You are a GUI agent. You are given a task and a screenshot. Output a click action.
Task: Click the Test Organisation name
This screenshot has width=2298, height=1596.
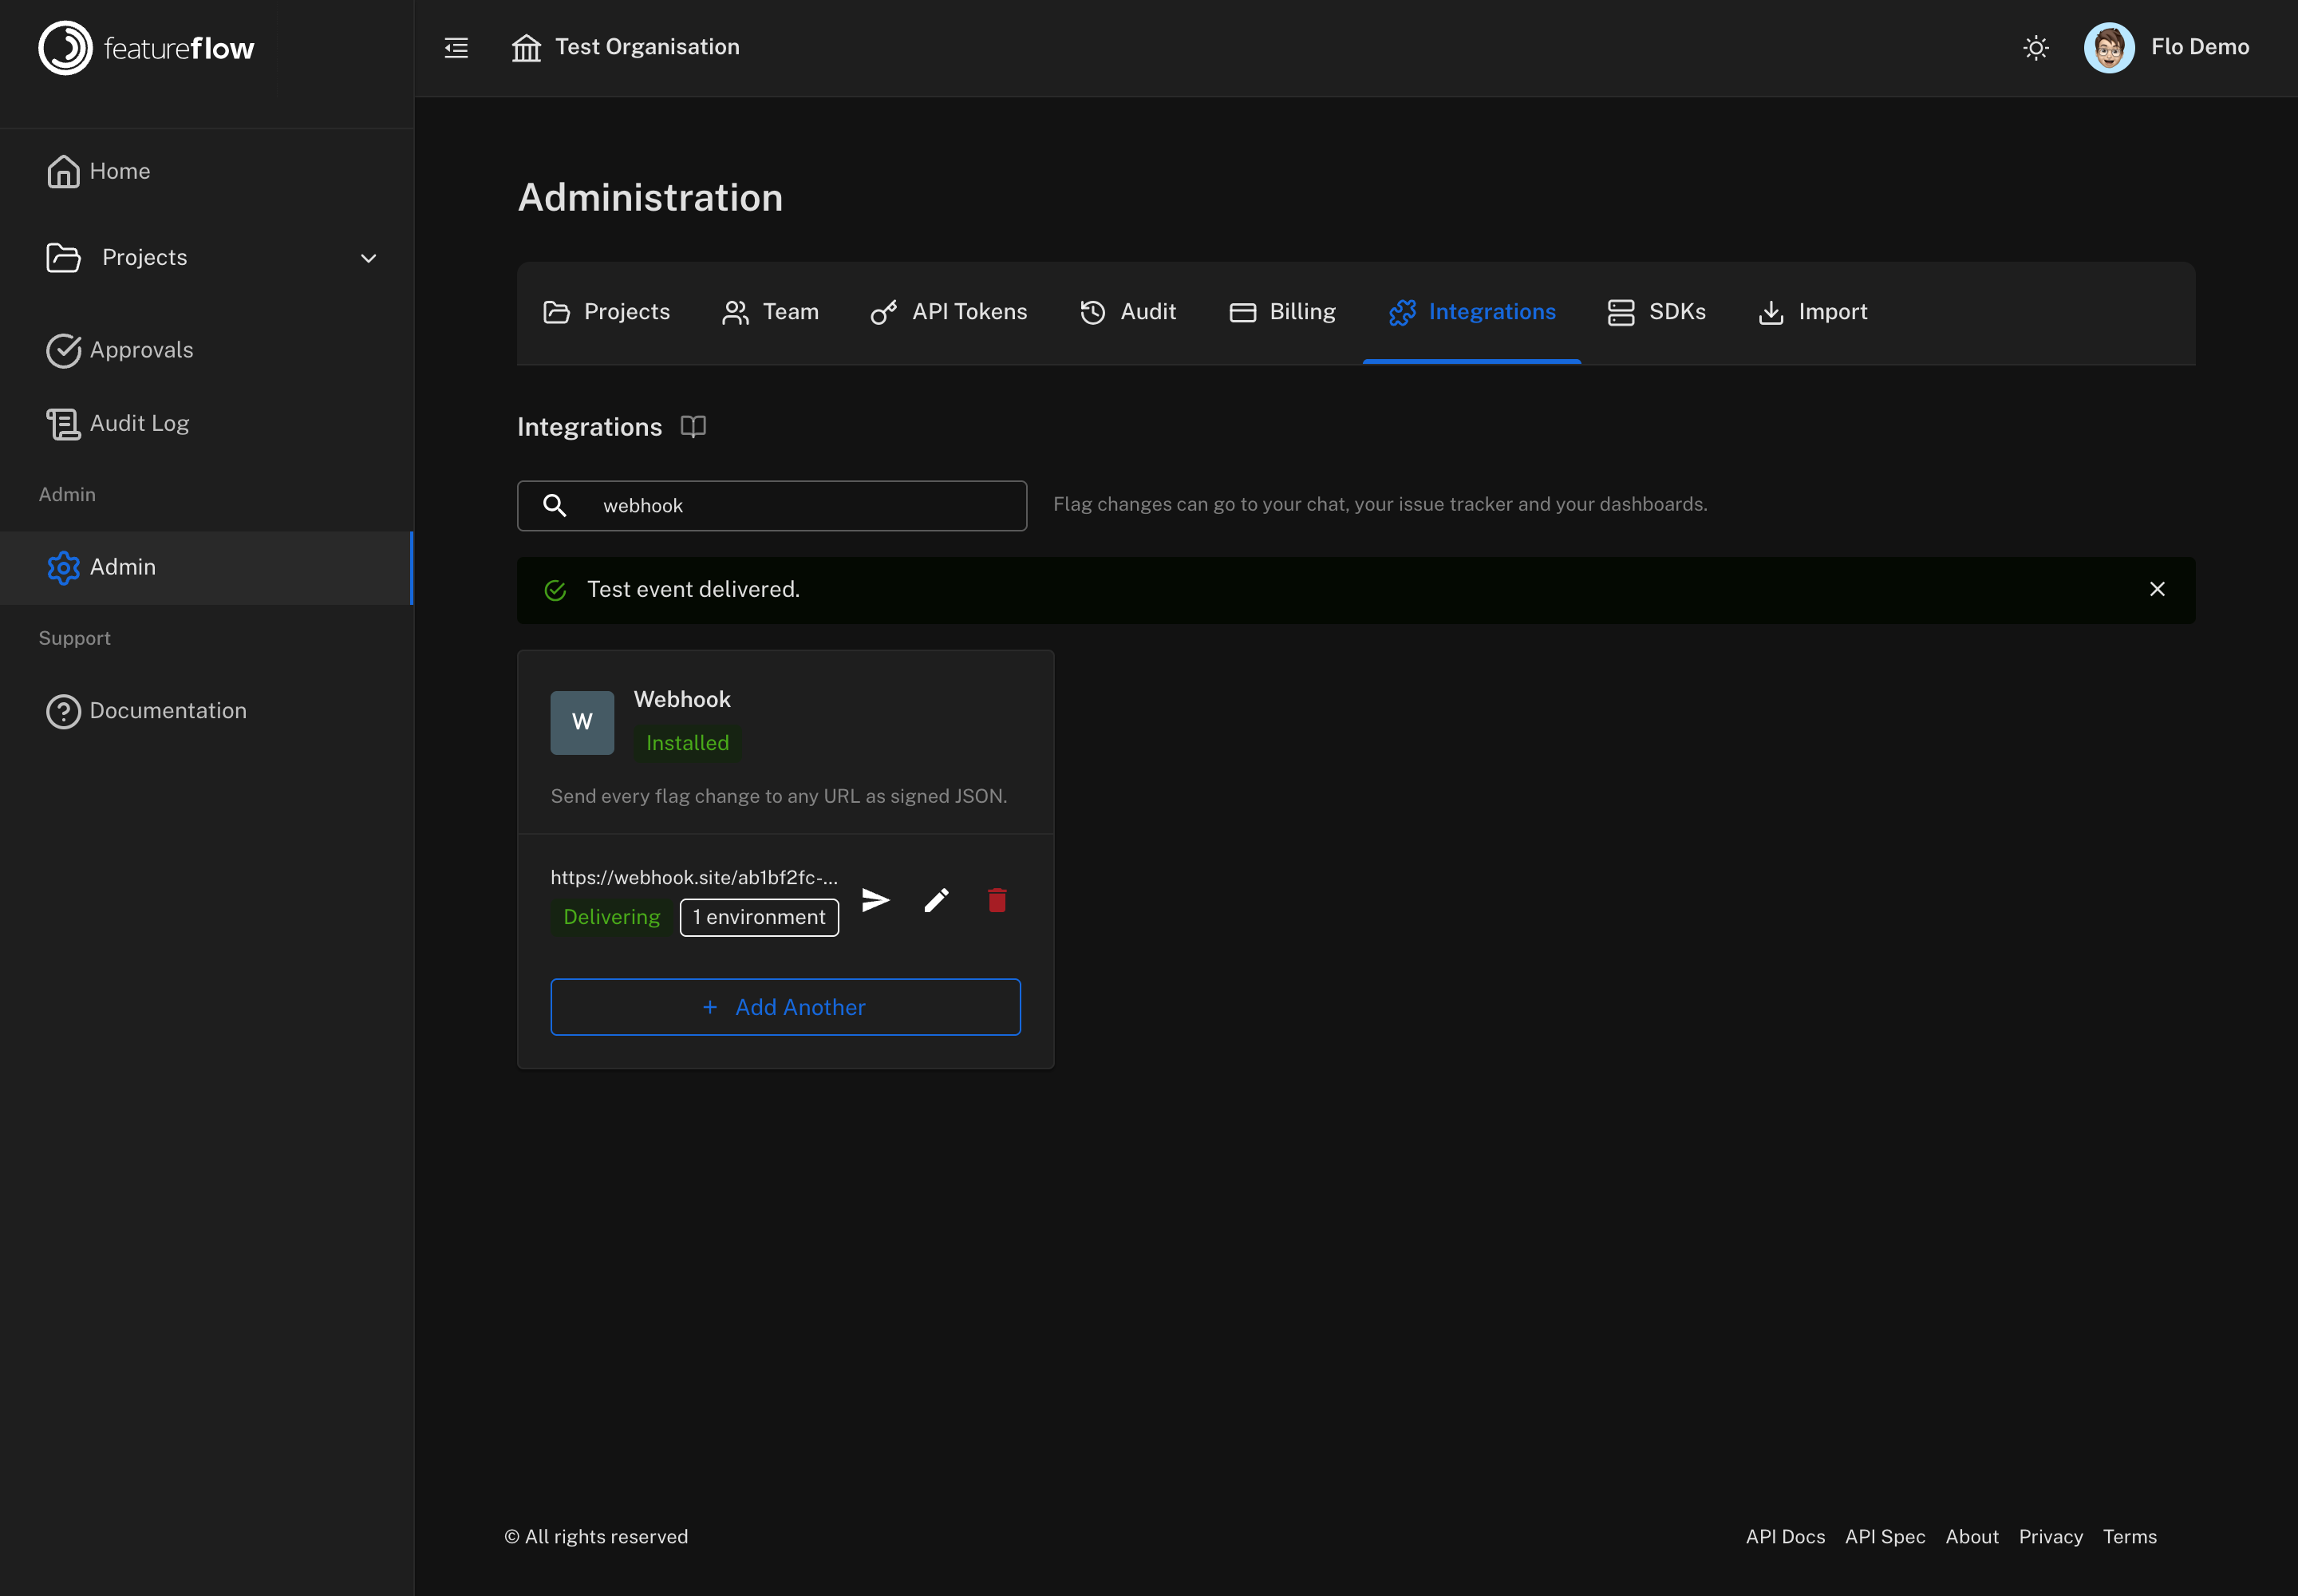coord(647,47)
